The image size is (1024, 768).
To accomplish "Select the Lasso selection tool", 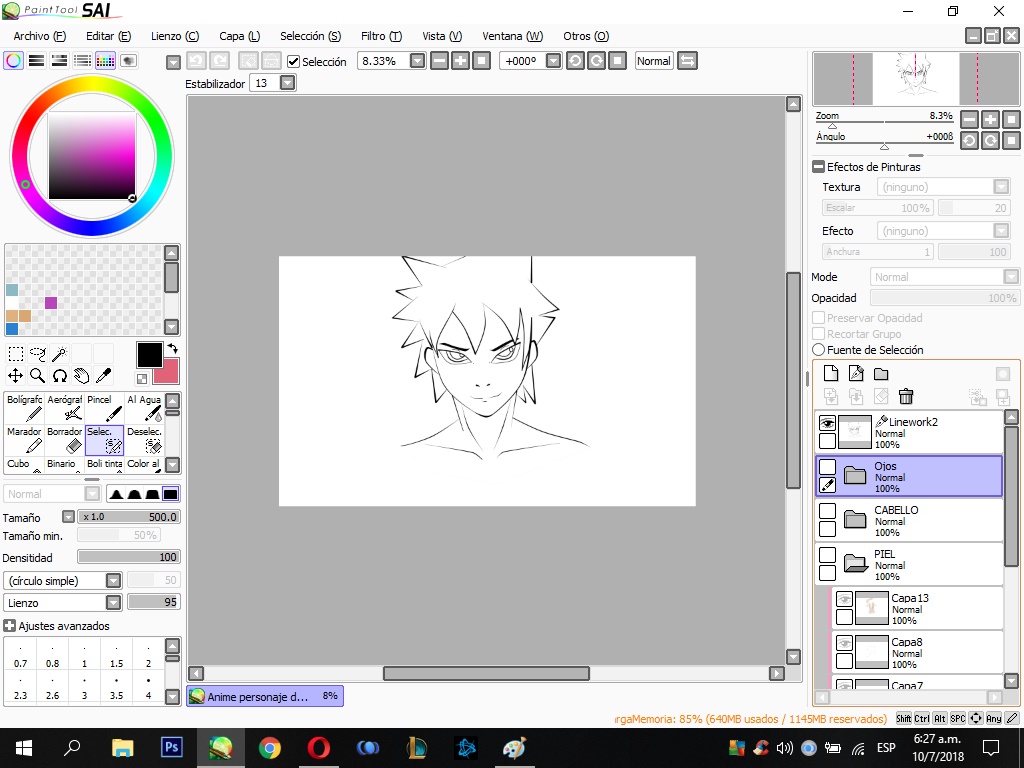I will coord(38,354).
